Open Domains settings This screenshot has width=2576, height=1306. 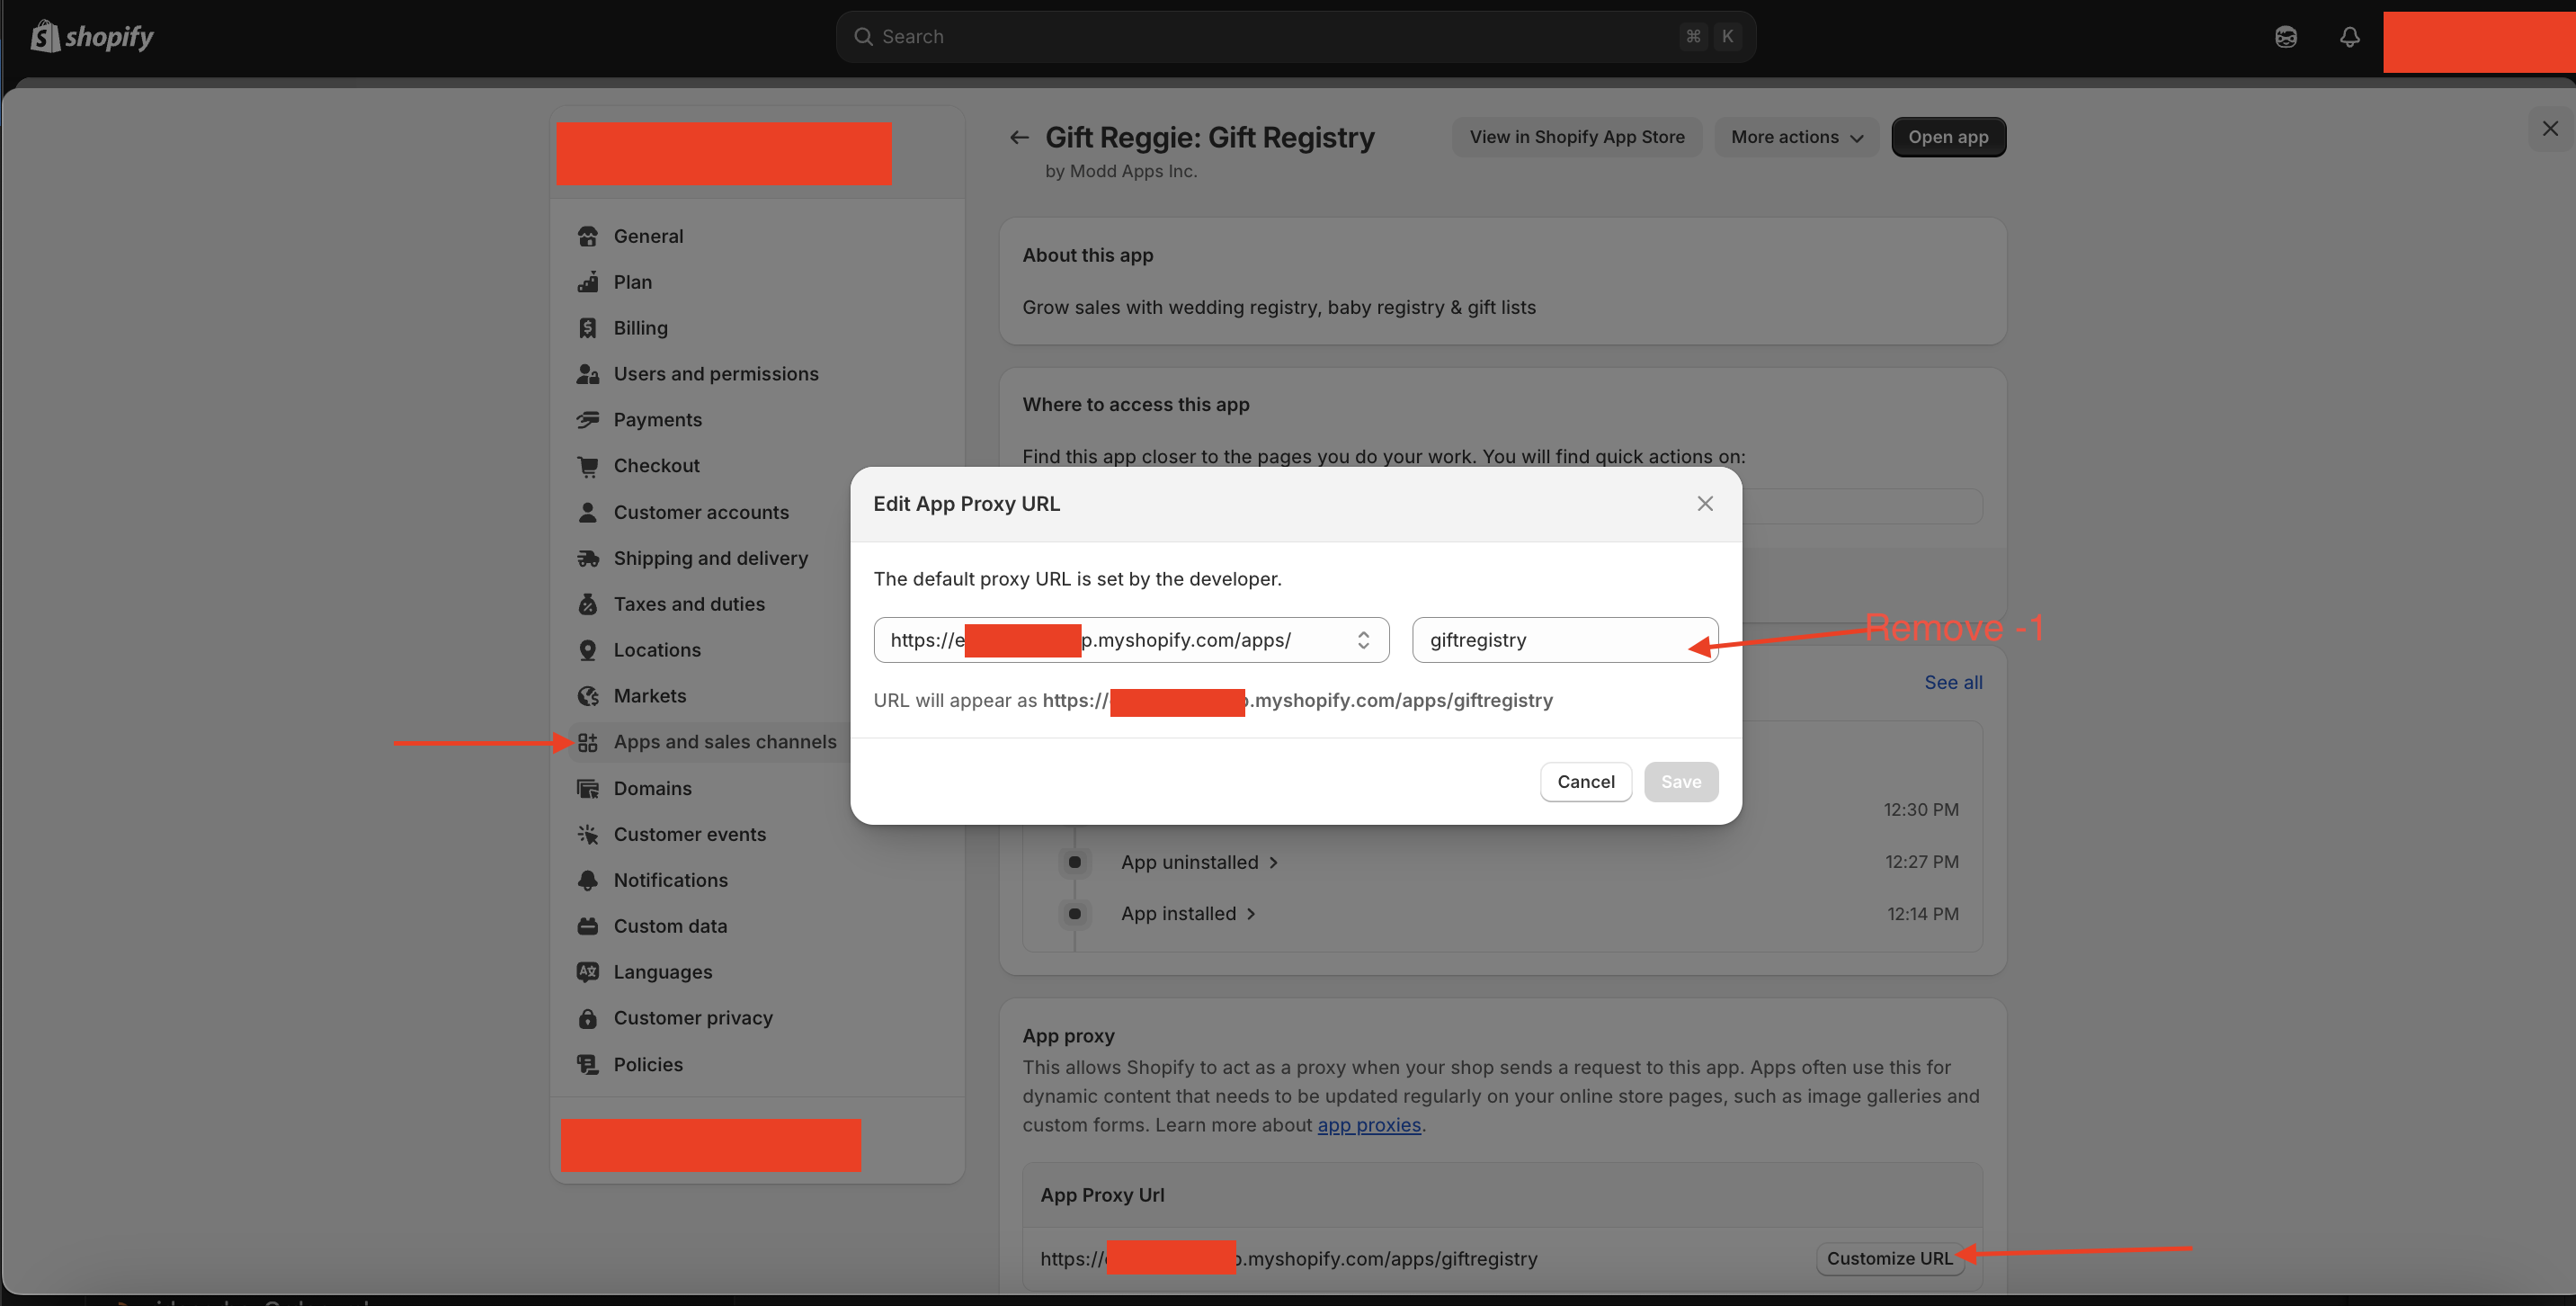(652, 788)
